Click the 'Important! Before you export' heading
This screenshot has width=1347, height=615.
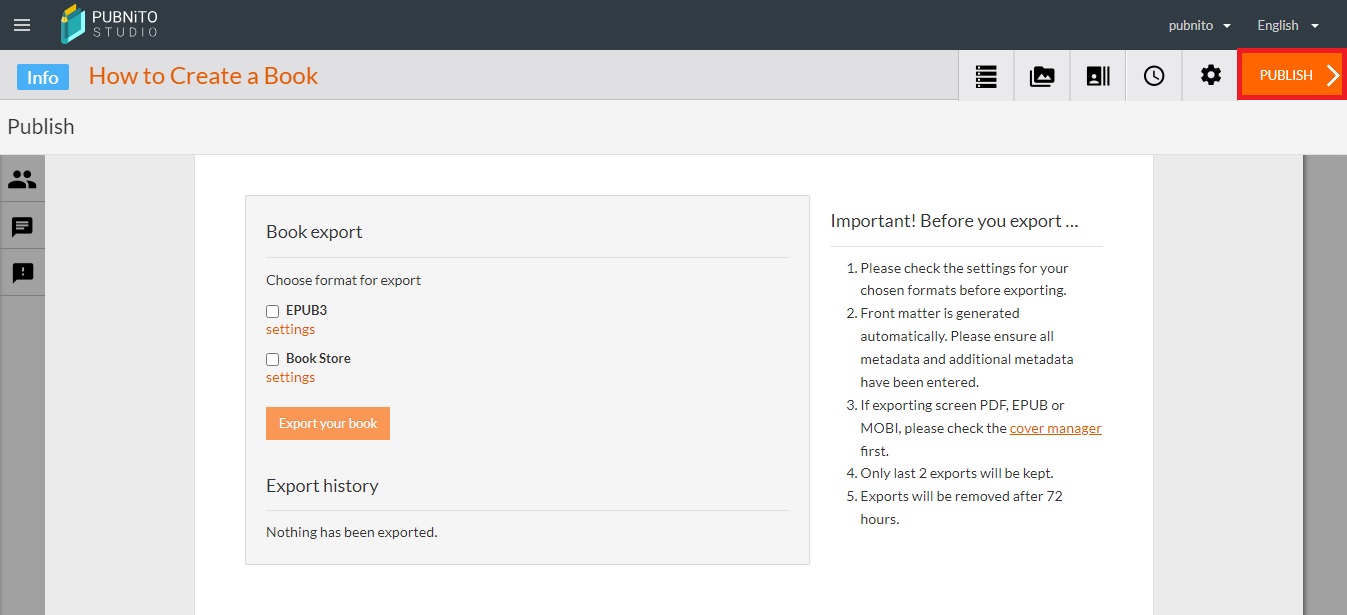click(954, 221)
